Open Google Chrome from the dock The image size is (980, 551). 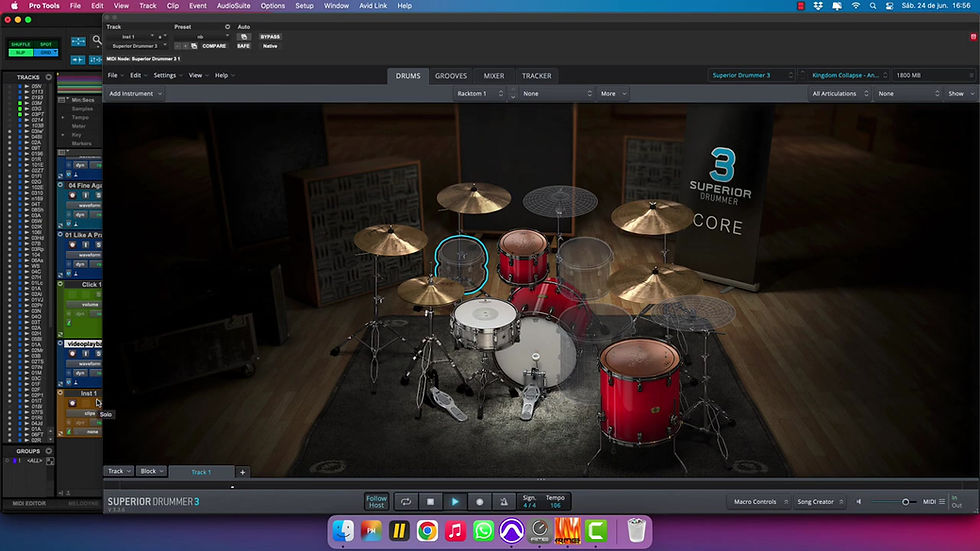(428, 531)
